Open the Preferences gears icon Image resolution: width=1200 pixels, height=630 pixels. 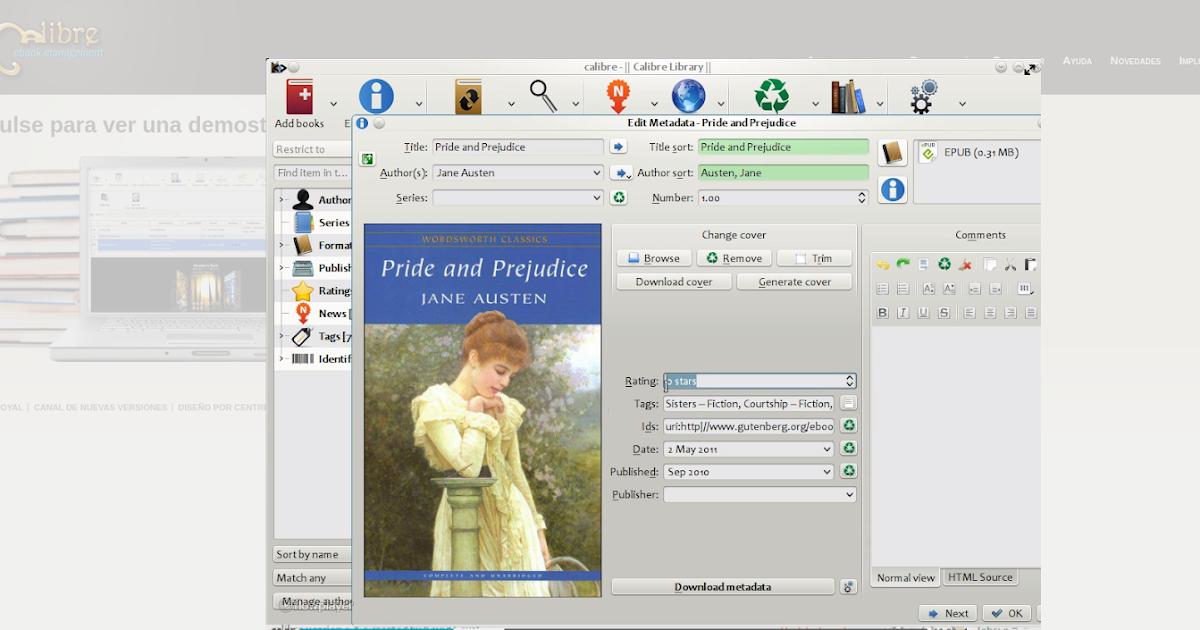coord(923,97)
